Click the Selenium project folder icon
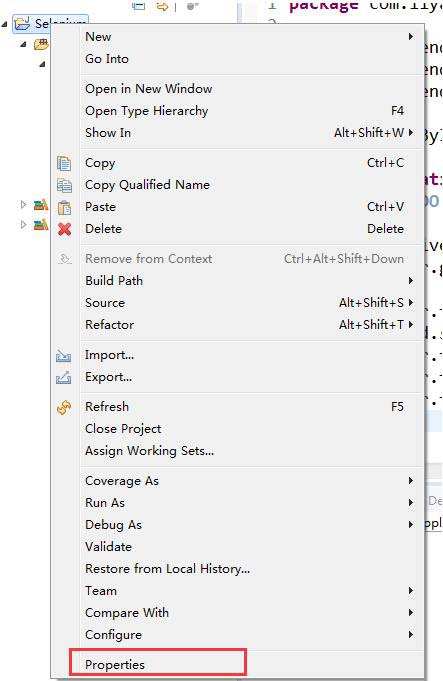The width and height of the screenshot is (443, 681). coord(22,23)
